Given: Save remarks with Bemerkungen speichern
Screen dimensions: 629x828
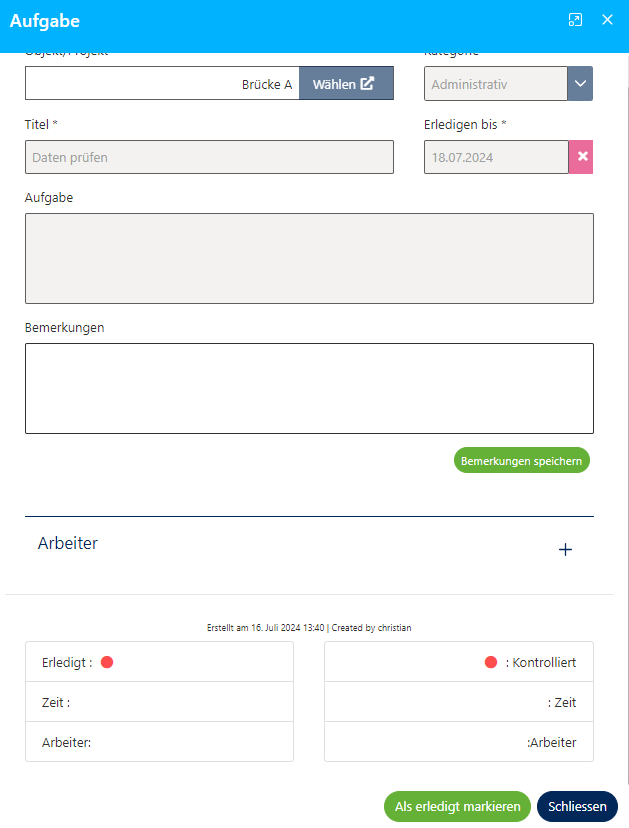Looking at the screenshot, I should (x=521, y=460).
